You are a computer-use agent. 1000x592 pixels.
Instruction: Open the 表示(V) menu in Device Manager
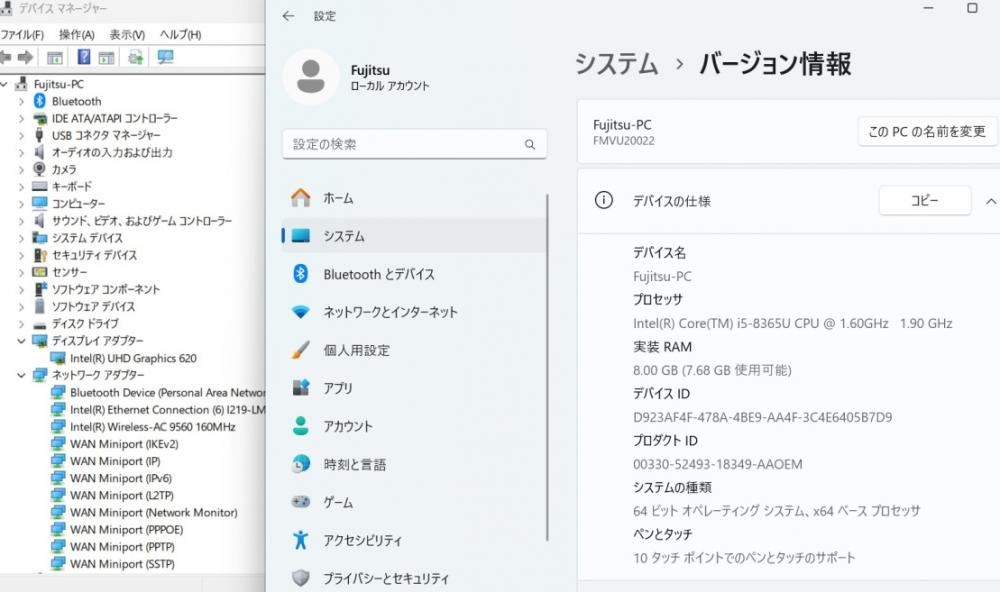[127, 34]
